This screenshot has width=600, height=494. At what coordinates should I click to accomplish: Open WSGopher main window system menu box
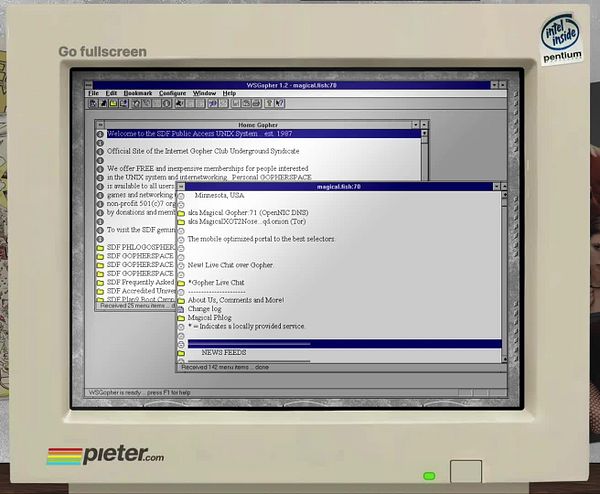click(x=89, y=85)
